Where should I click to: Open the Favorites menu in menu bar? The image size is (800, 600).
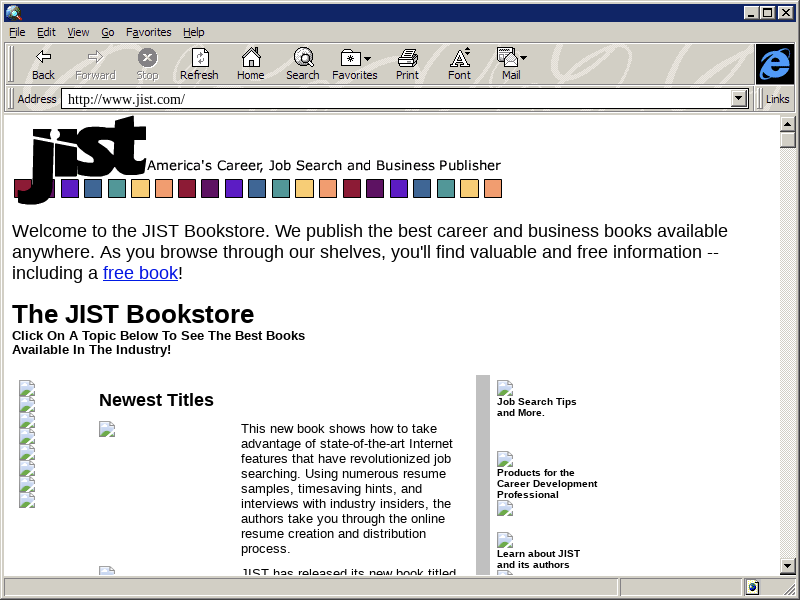point(148,32)
